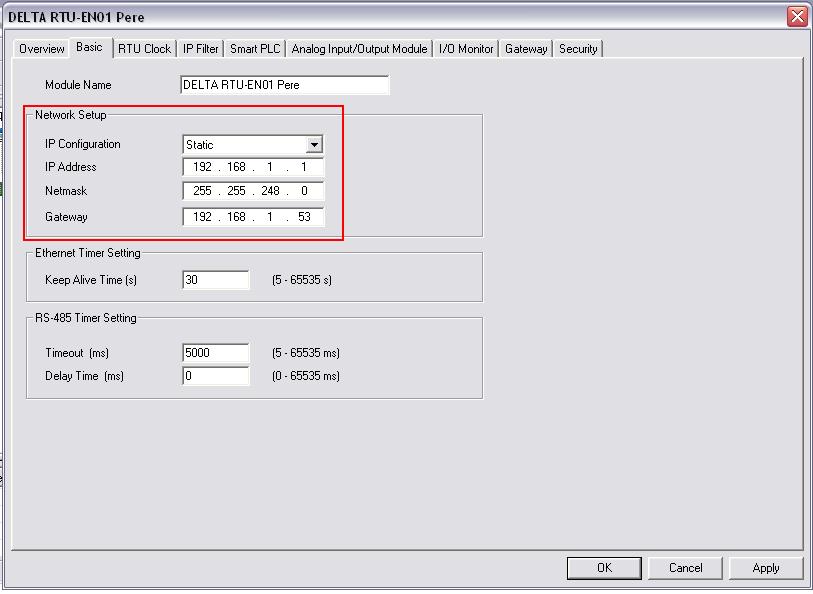Click the IP Address first octet field
Viewport: 813px width, 594px height.
click(x=202, y=168)
